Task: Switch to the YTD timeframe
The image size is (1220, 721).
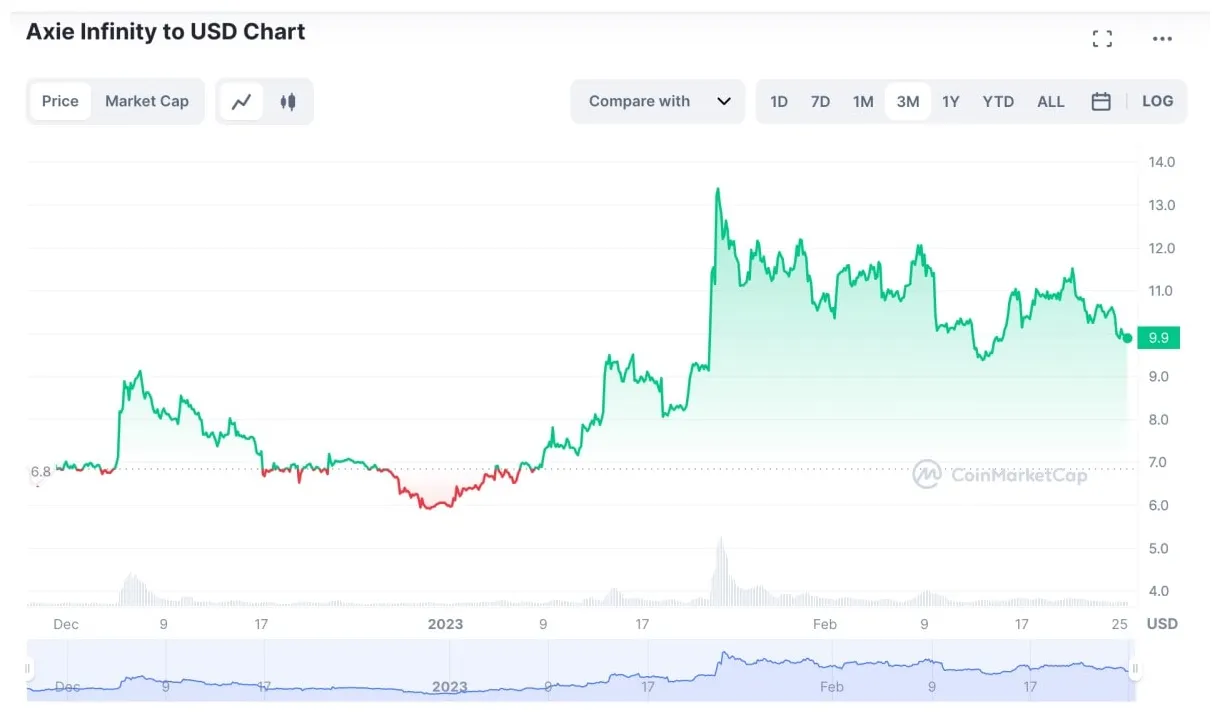Action: click(x=997, y=101)
